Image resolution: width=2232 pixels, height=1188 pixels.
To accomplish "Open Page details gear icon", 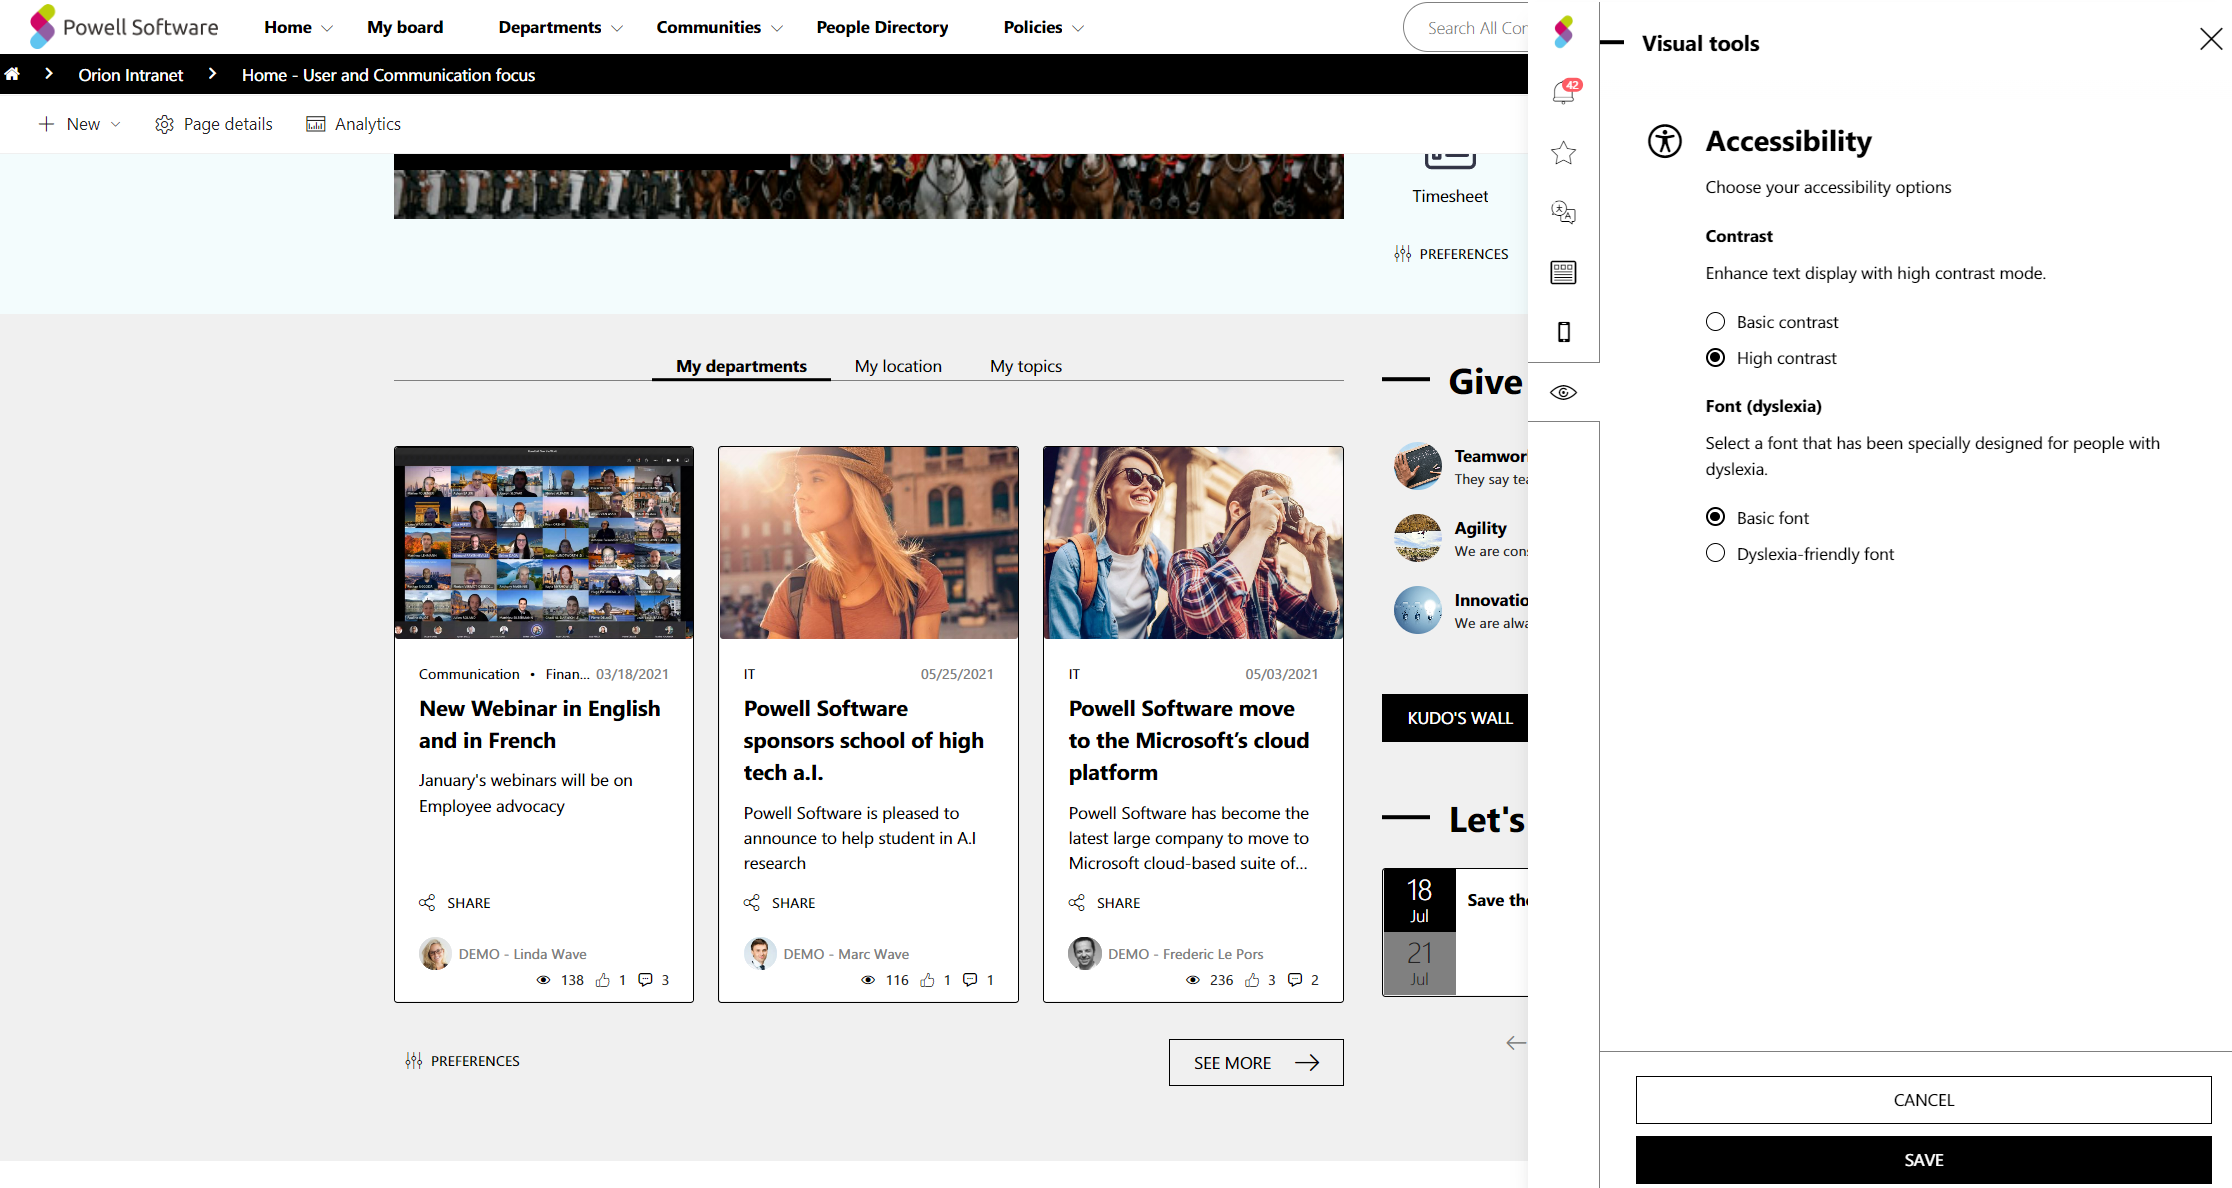I will coord(164,124).
